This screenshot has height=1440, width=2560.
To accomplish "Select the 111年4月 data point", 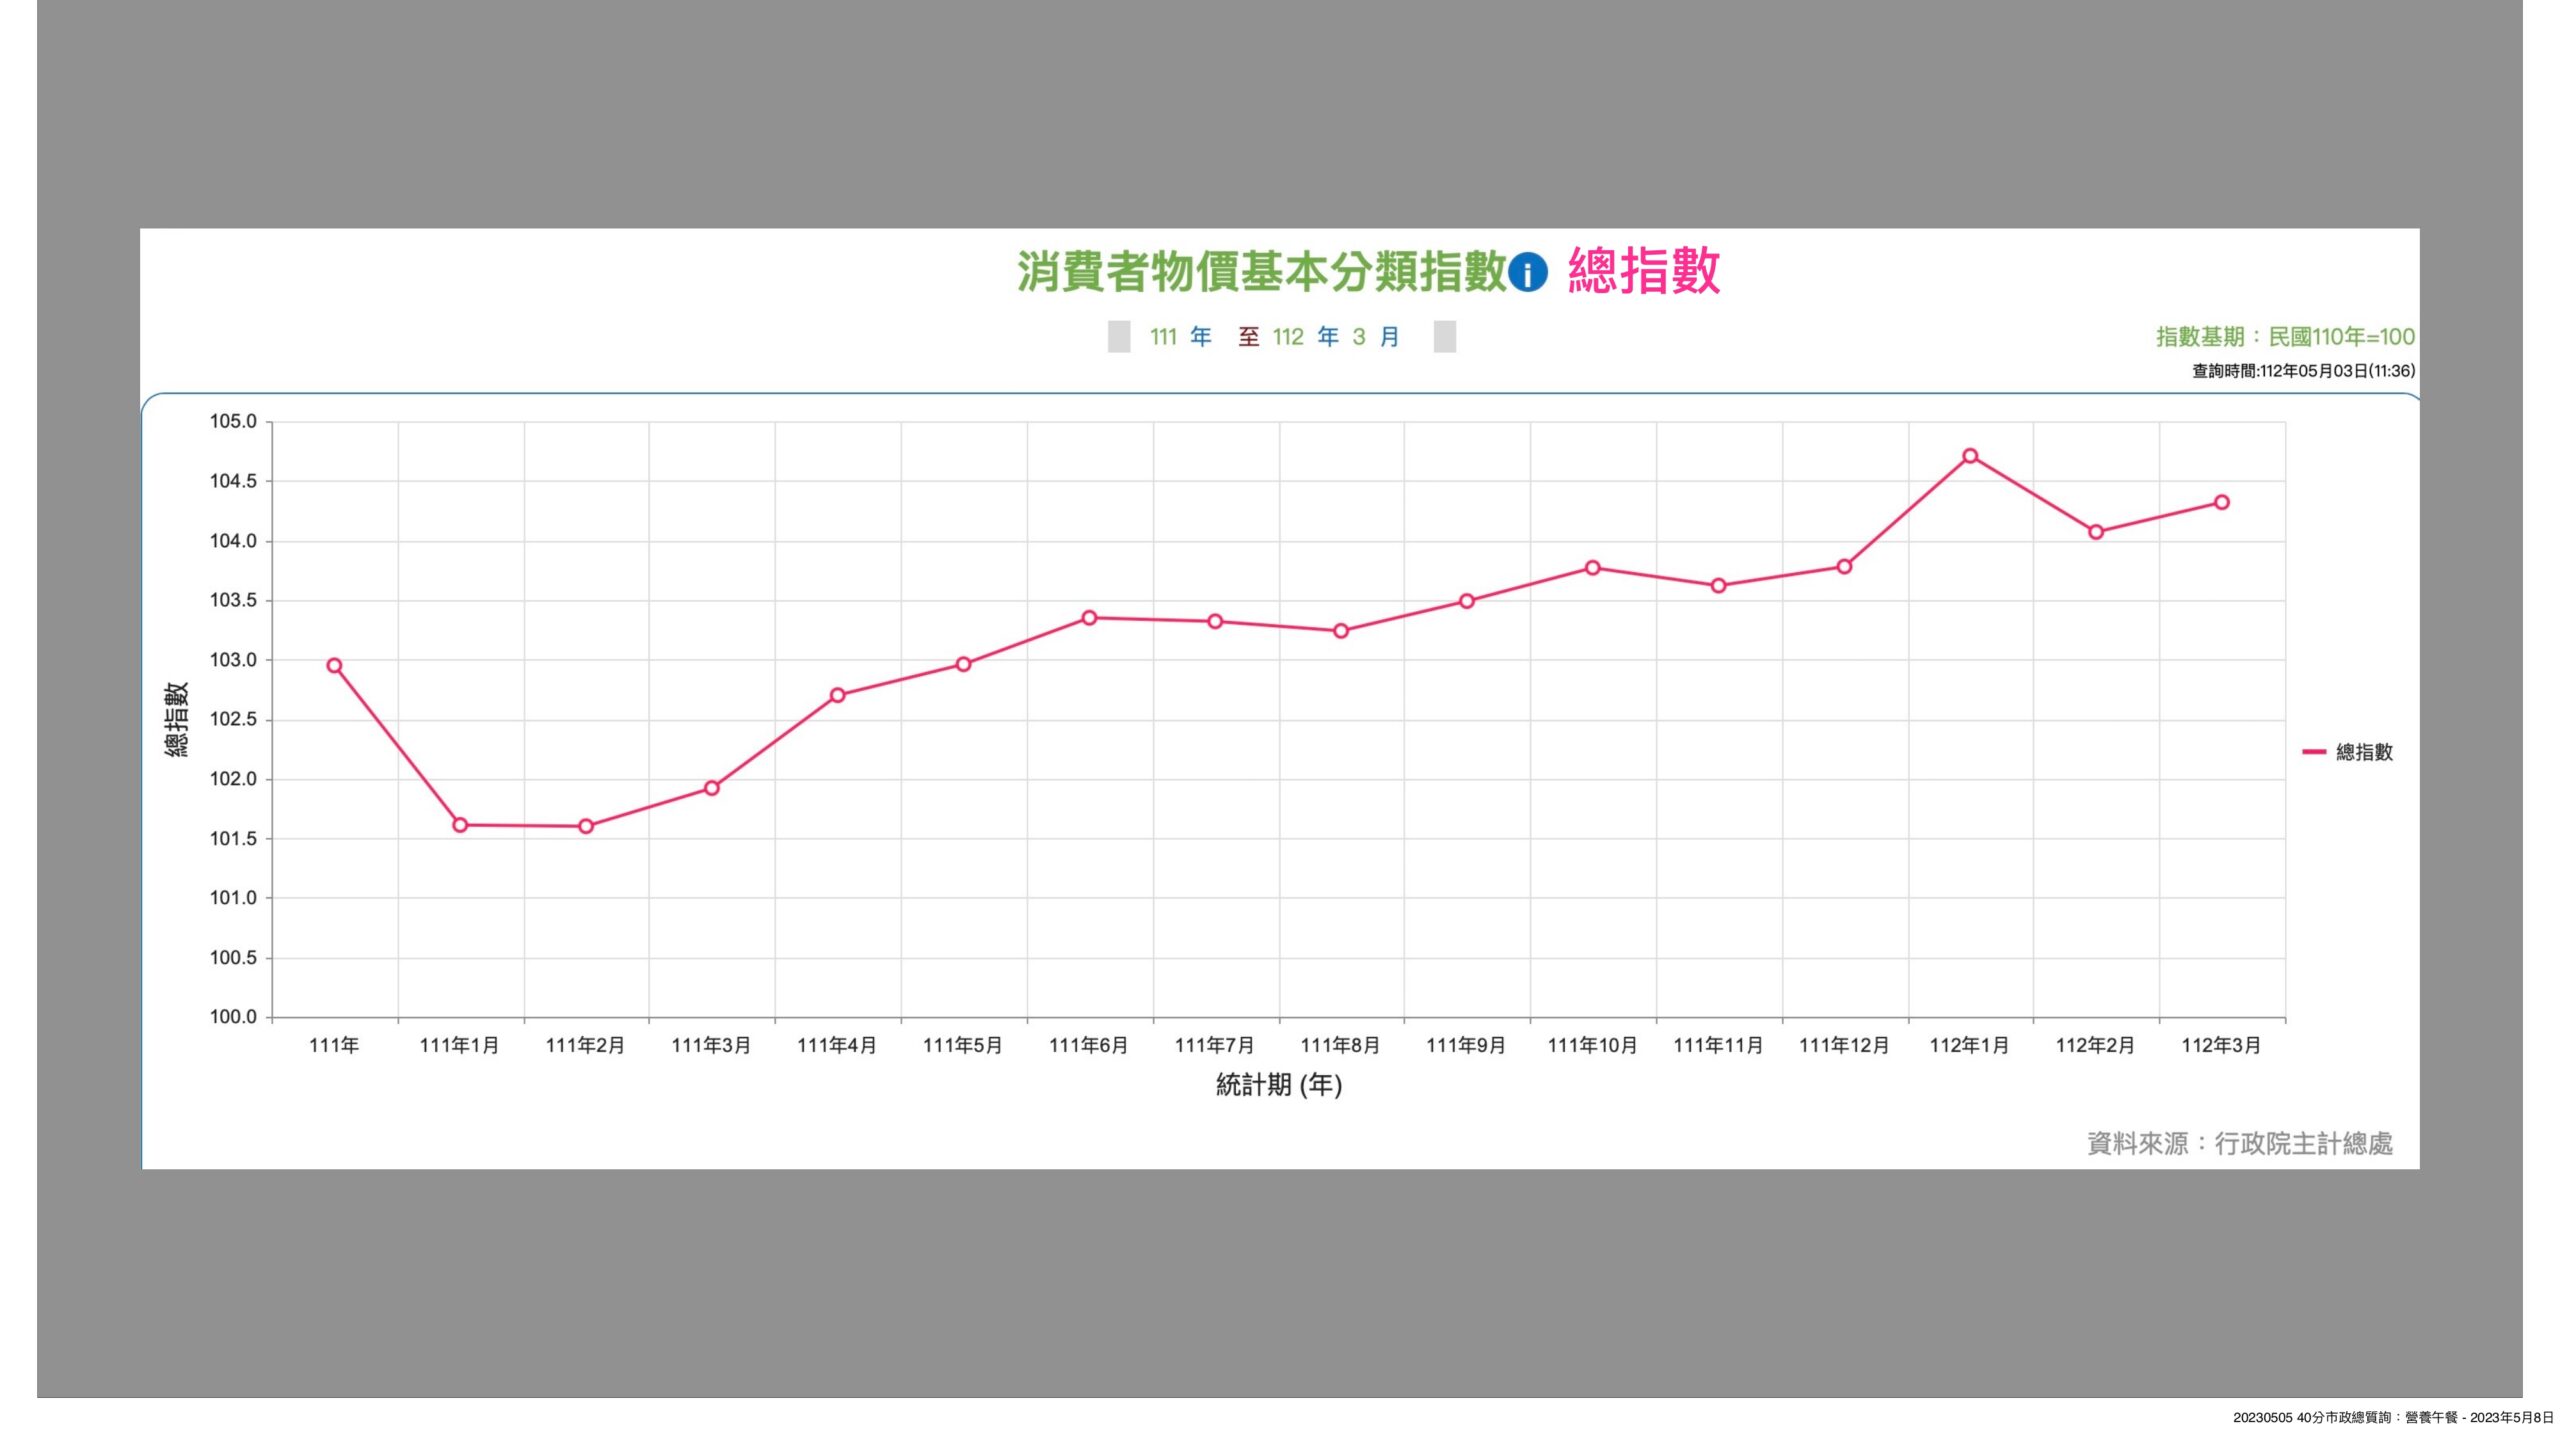I will pyautogui.click(x=838, y=696).
